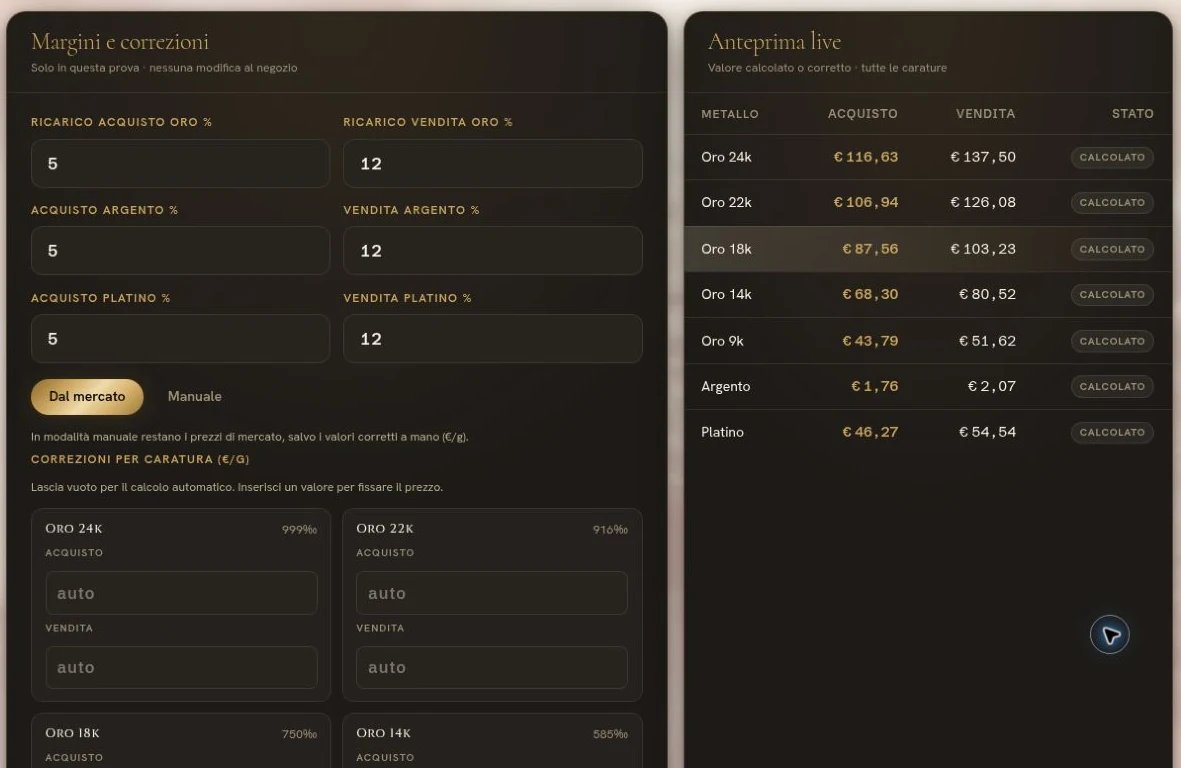
Task: Click the Oro 24K card title
Action: [74, 529]
